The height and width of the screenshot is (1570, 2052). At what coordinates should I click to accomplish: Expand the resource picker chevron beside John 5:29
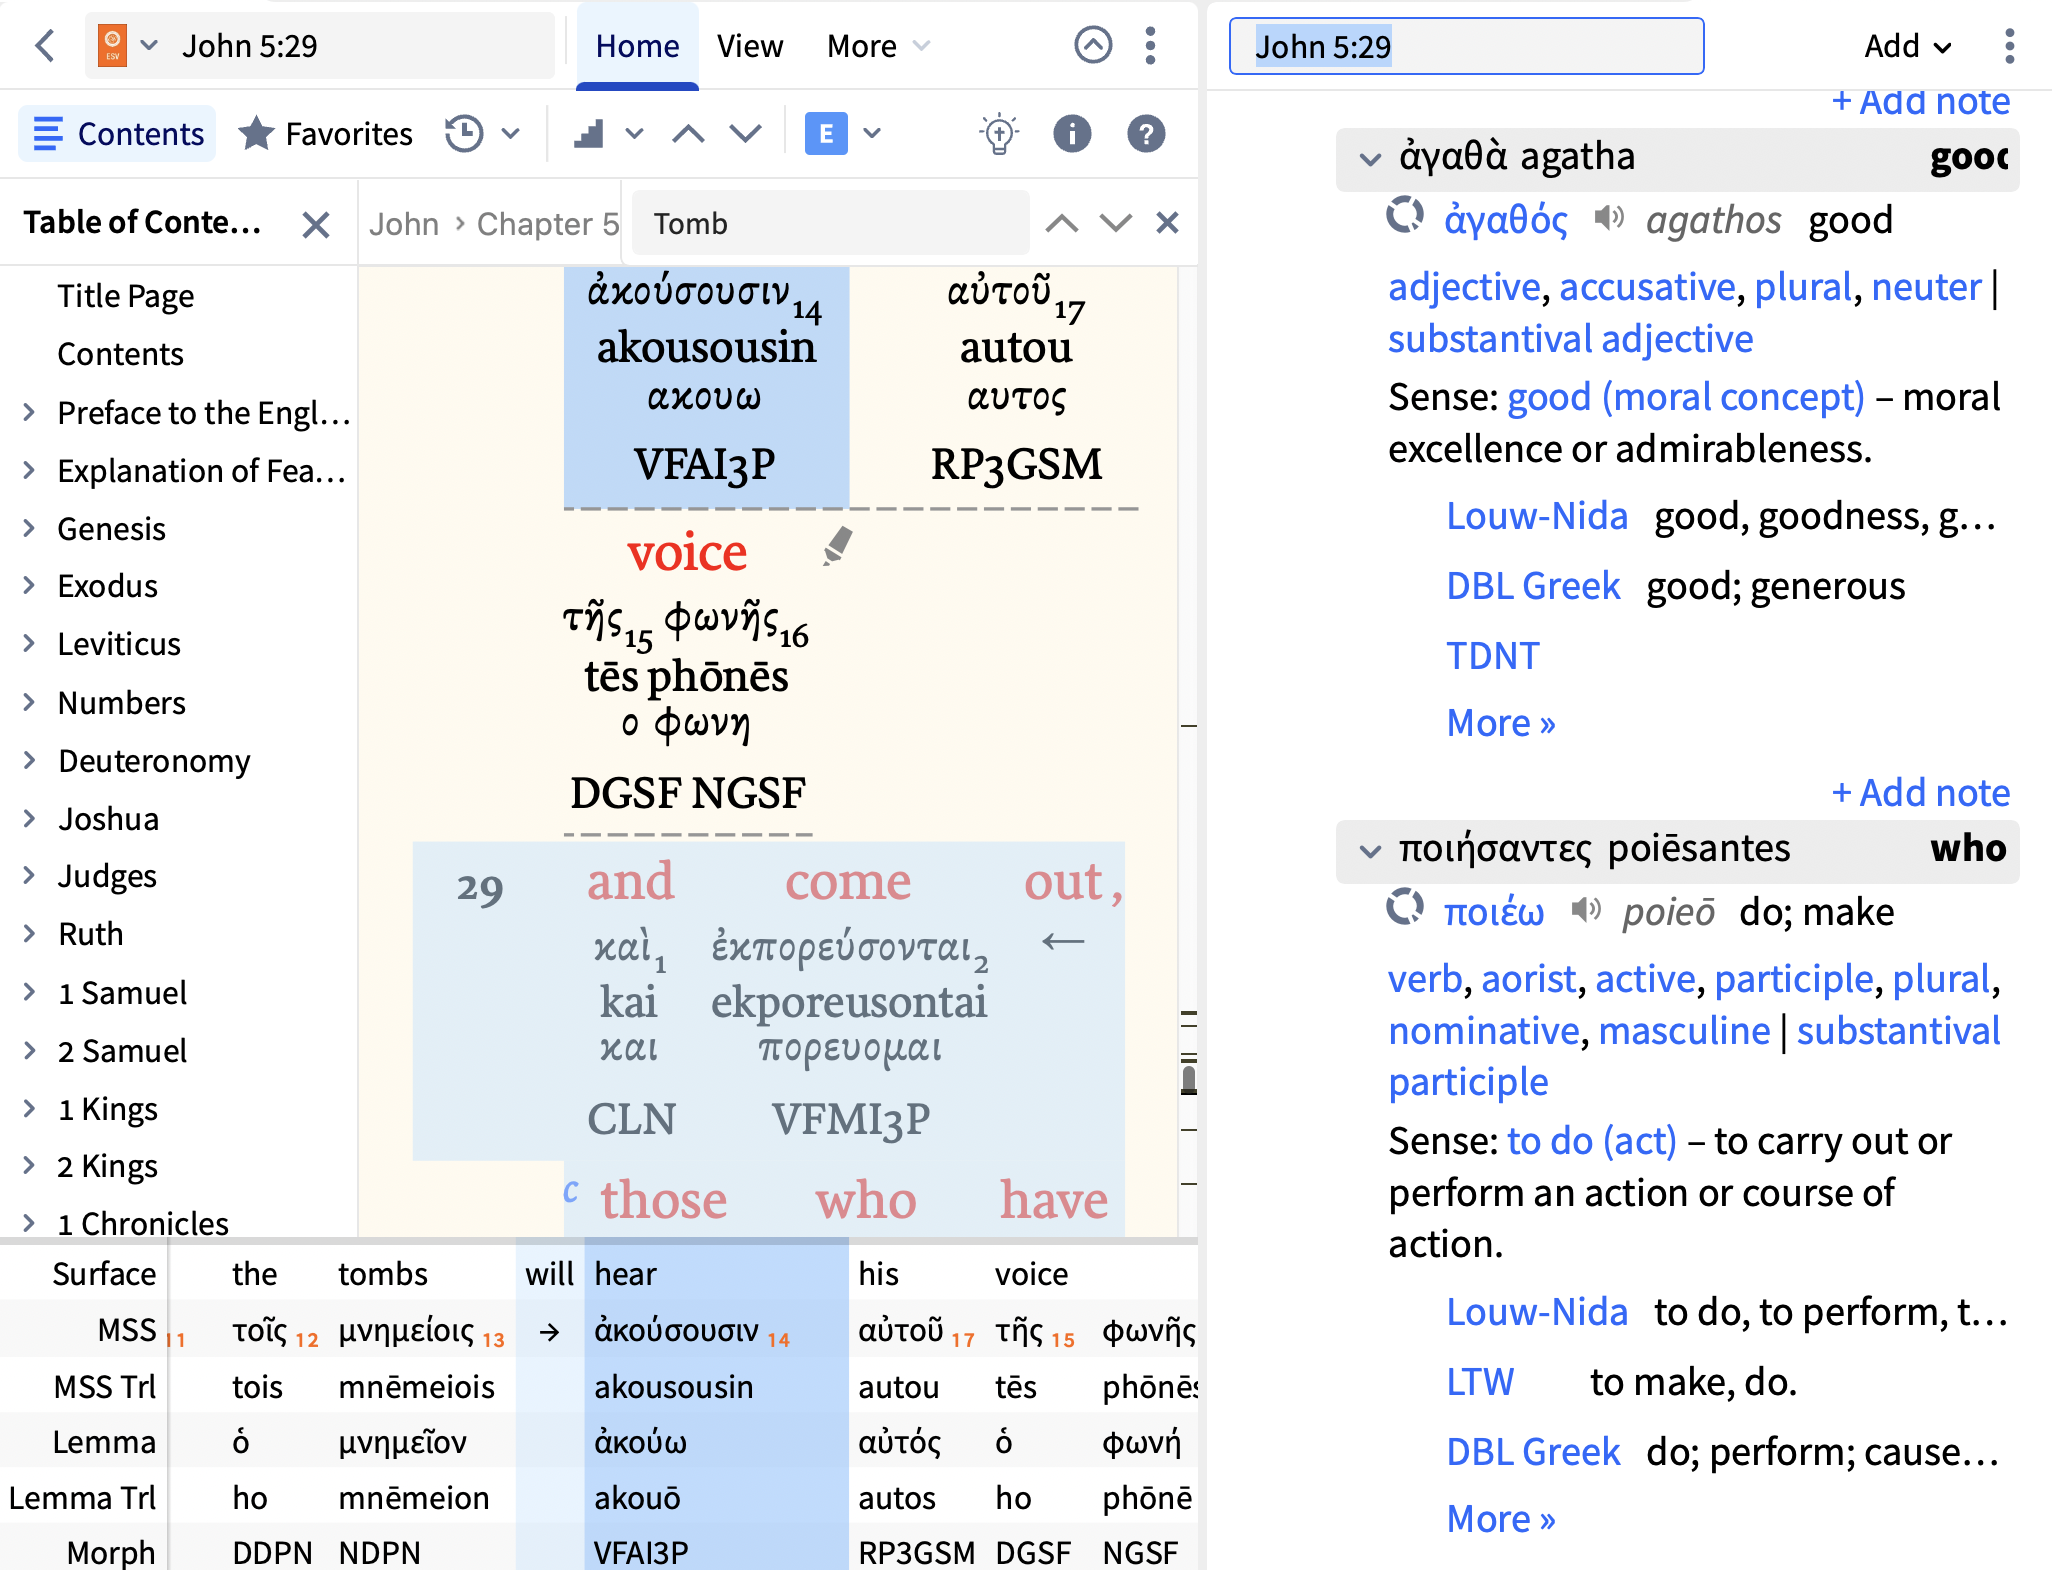click(x=149, y=45)
